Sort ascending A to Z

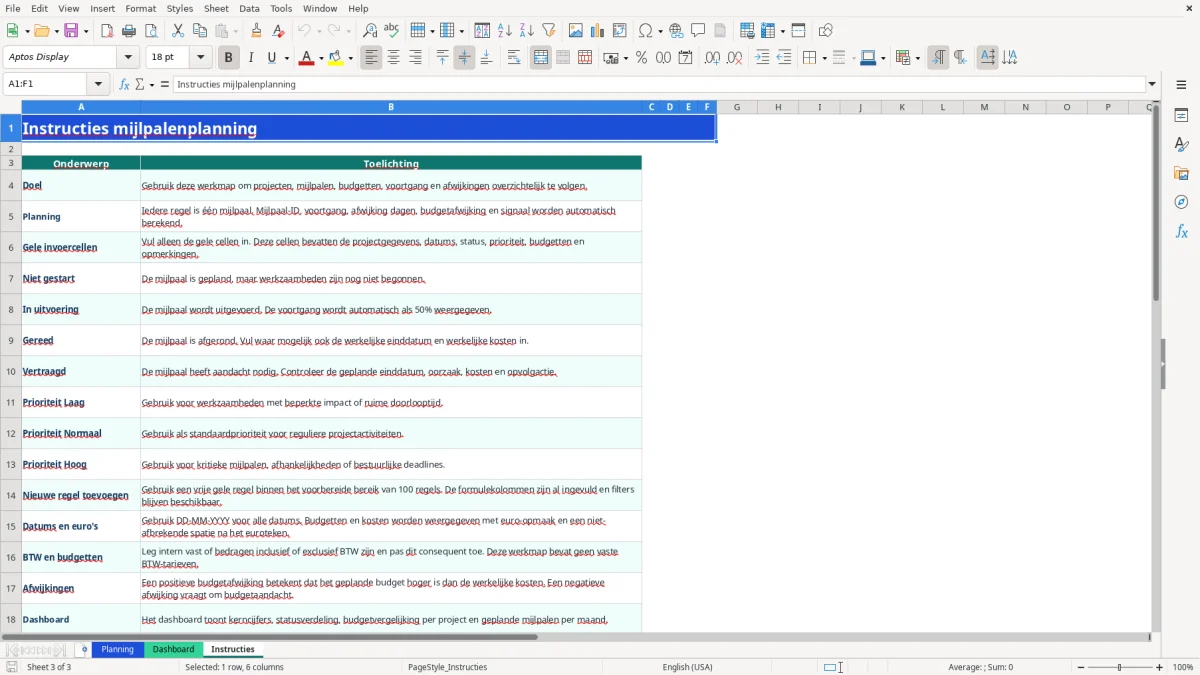tap(505, 31)
